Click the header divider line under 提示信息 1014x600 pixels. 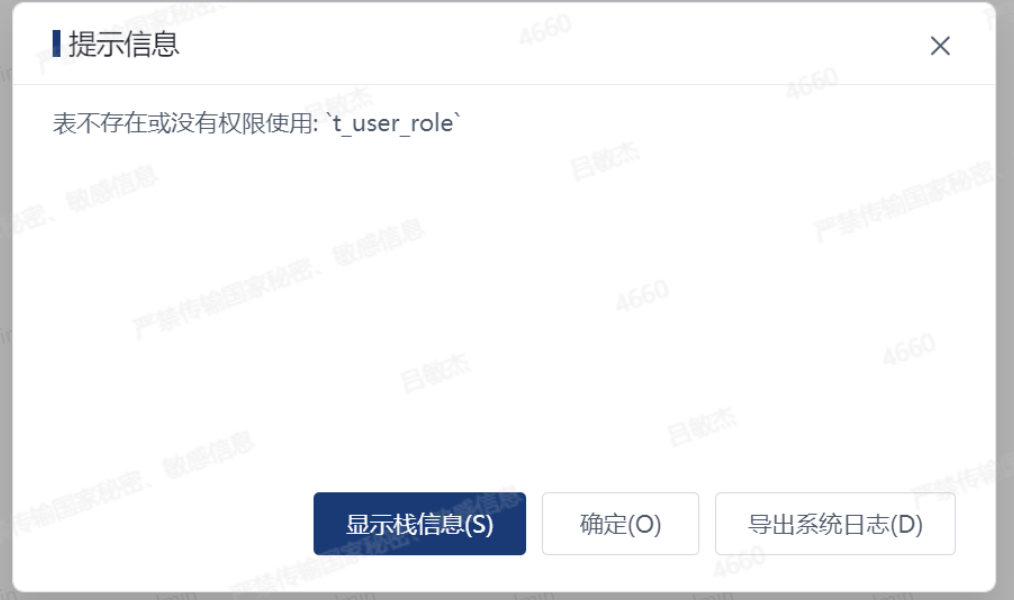click(x=504, y=84)
